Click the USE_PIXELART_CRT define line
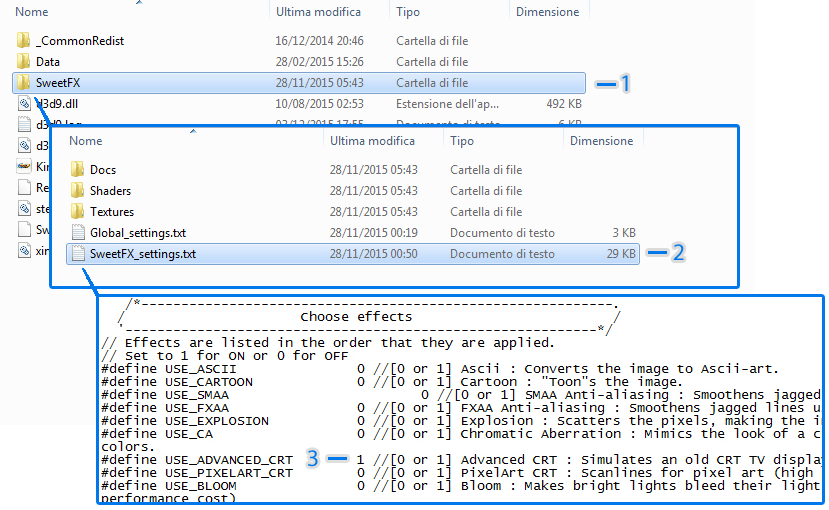This screenshot has width=829, height=510. [461, 472]
